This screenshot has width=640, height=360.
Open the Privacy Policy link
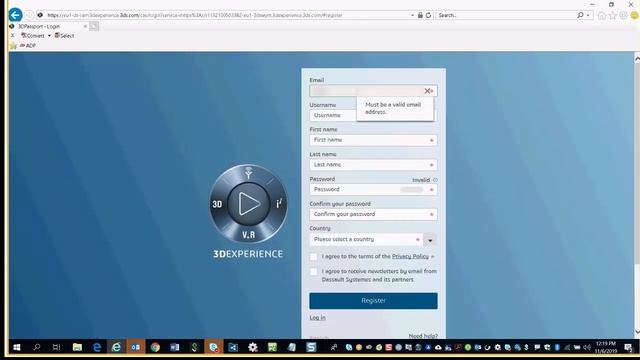(410, 256)
